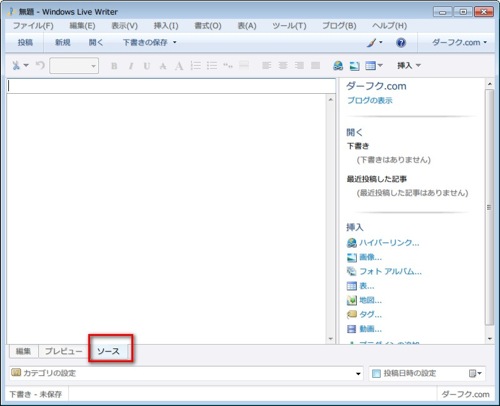Expand the paintbrush dropdown arrow
500x406 pixels.
(x=381, y=42)
